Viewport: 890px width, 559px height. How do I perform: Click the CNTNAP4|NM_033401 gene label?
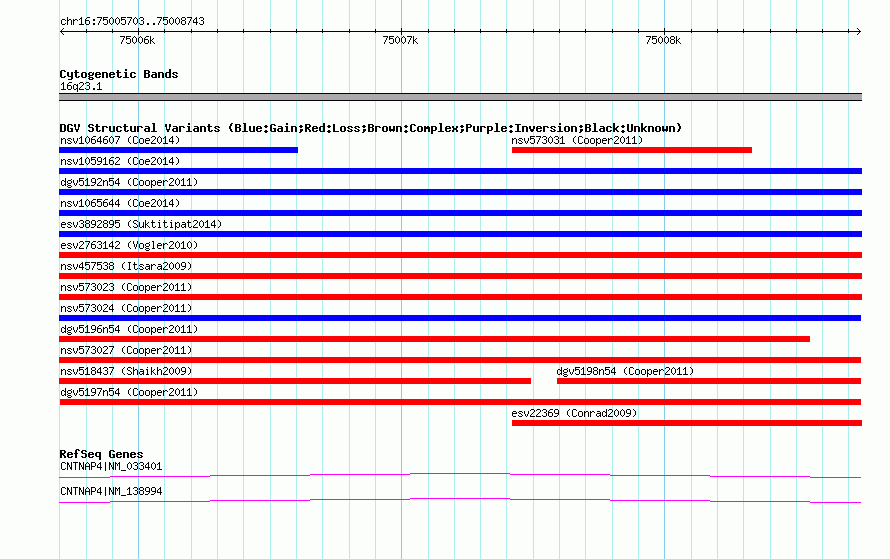(x=111, y=466)
